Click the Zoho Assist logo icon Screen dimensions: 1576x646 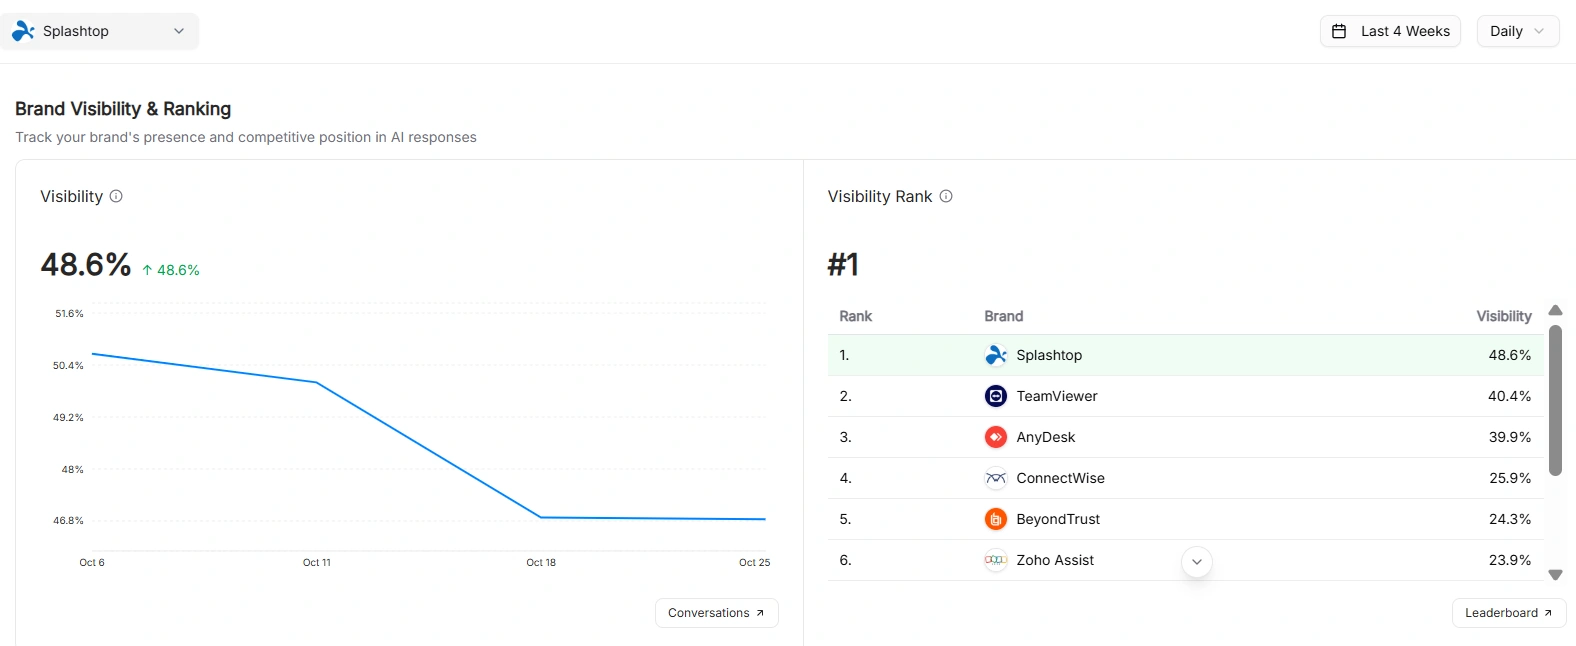(x=996, y=560)
